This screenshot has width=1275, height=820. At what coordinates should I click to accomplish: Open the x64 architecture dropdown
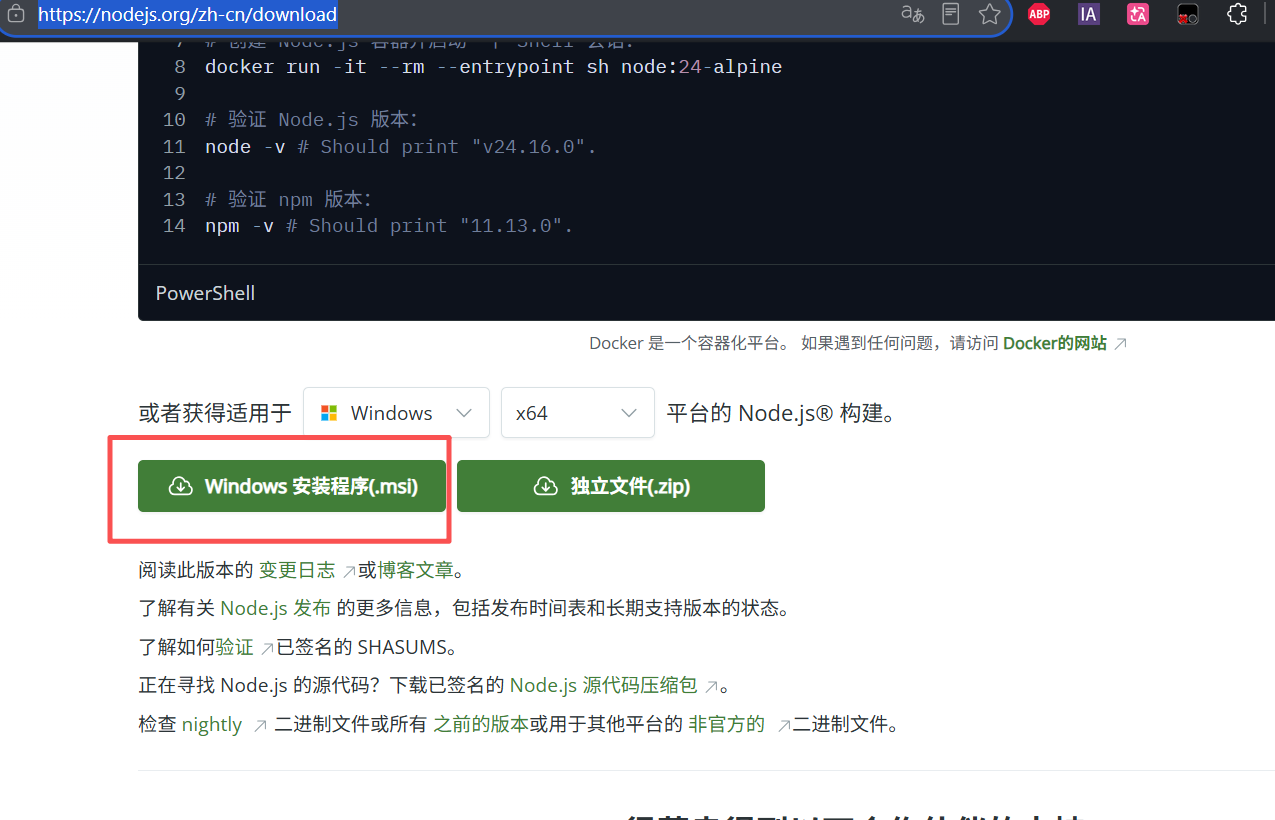coord(578,413)
